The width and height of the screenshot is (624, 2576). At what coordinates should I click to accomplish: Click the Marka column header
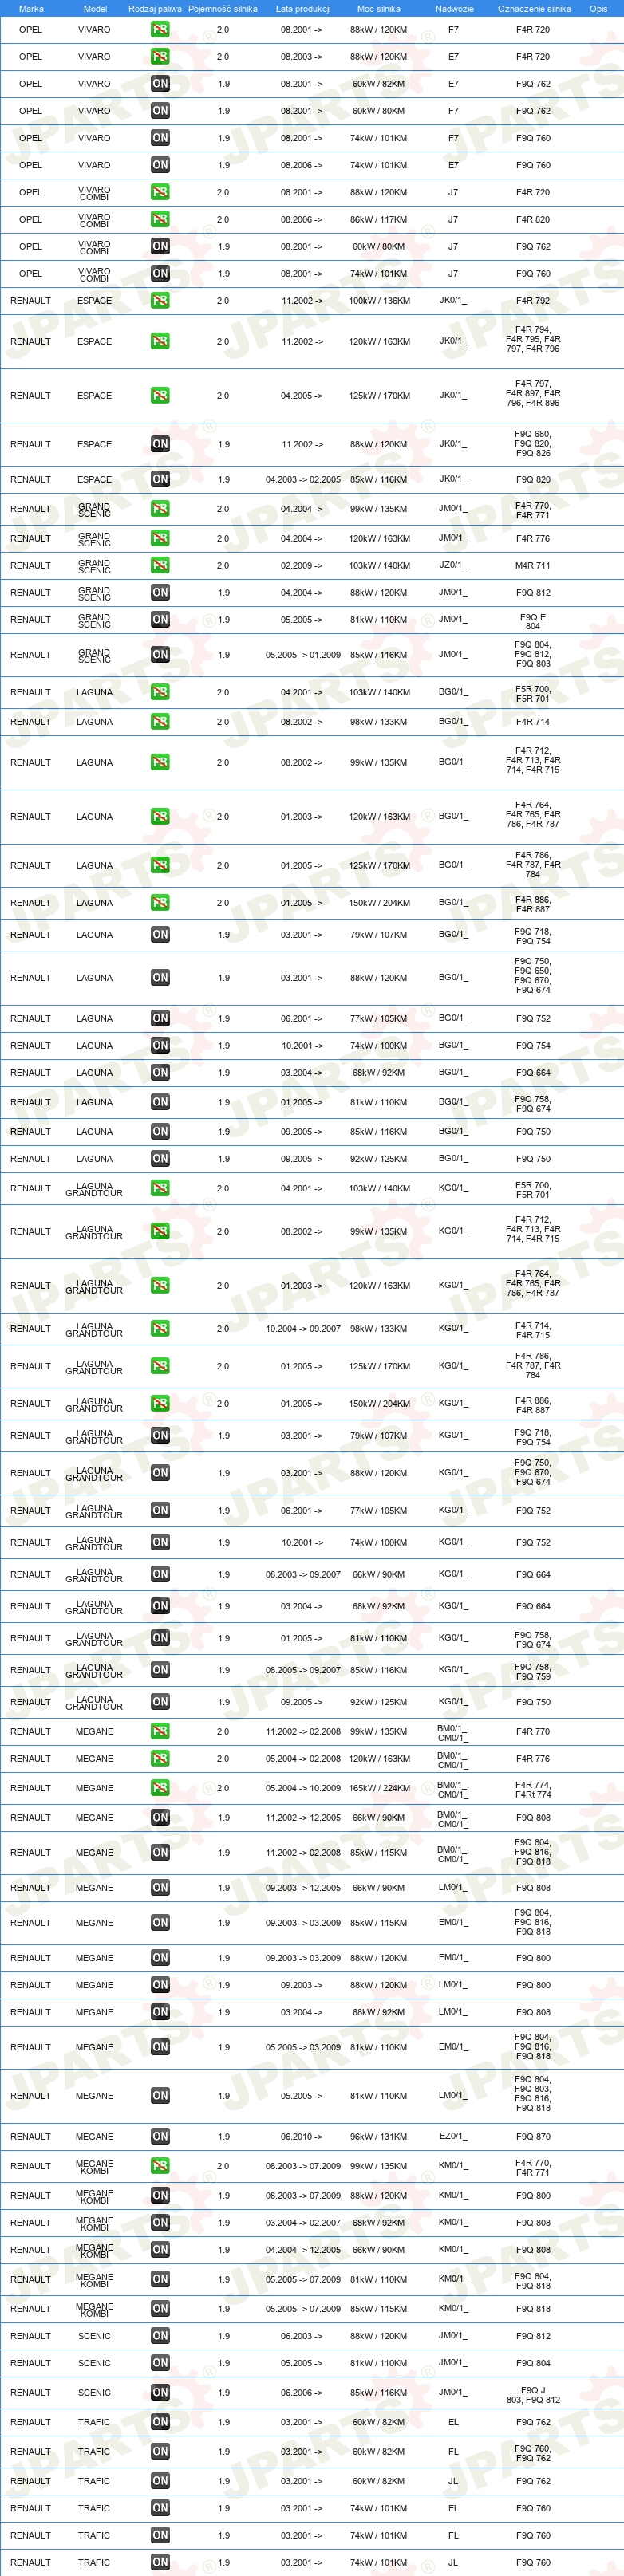coord(31,8)
